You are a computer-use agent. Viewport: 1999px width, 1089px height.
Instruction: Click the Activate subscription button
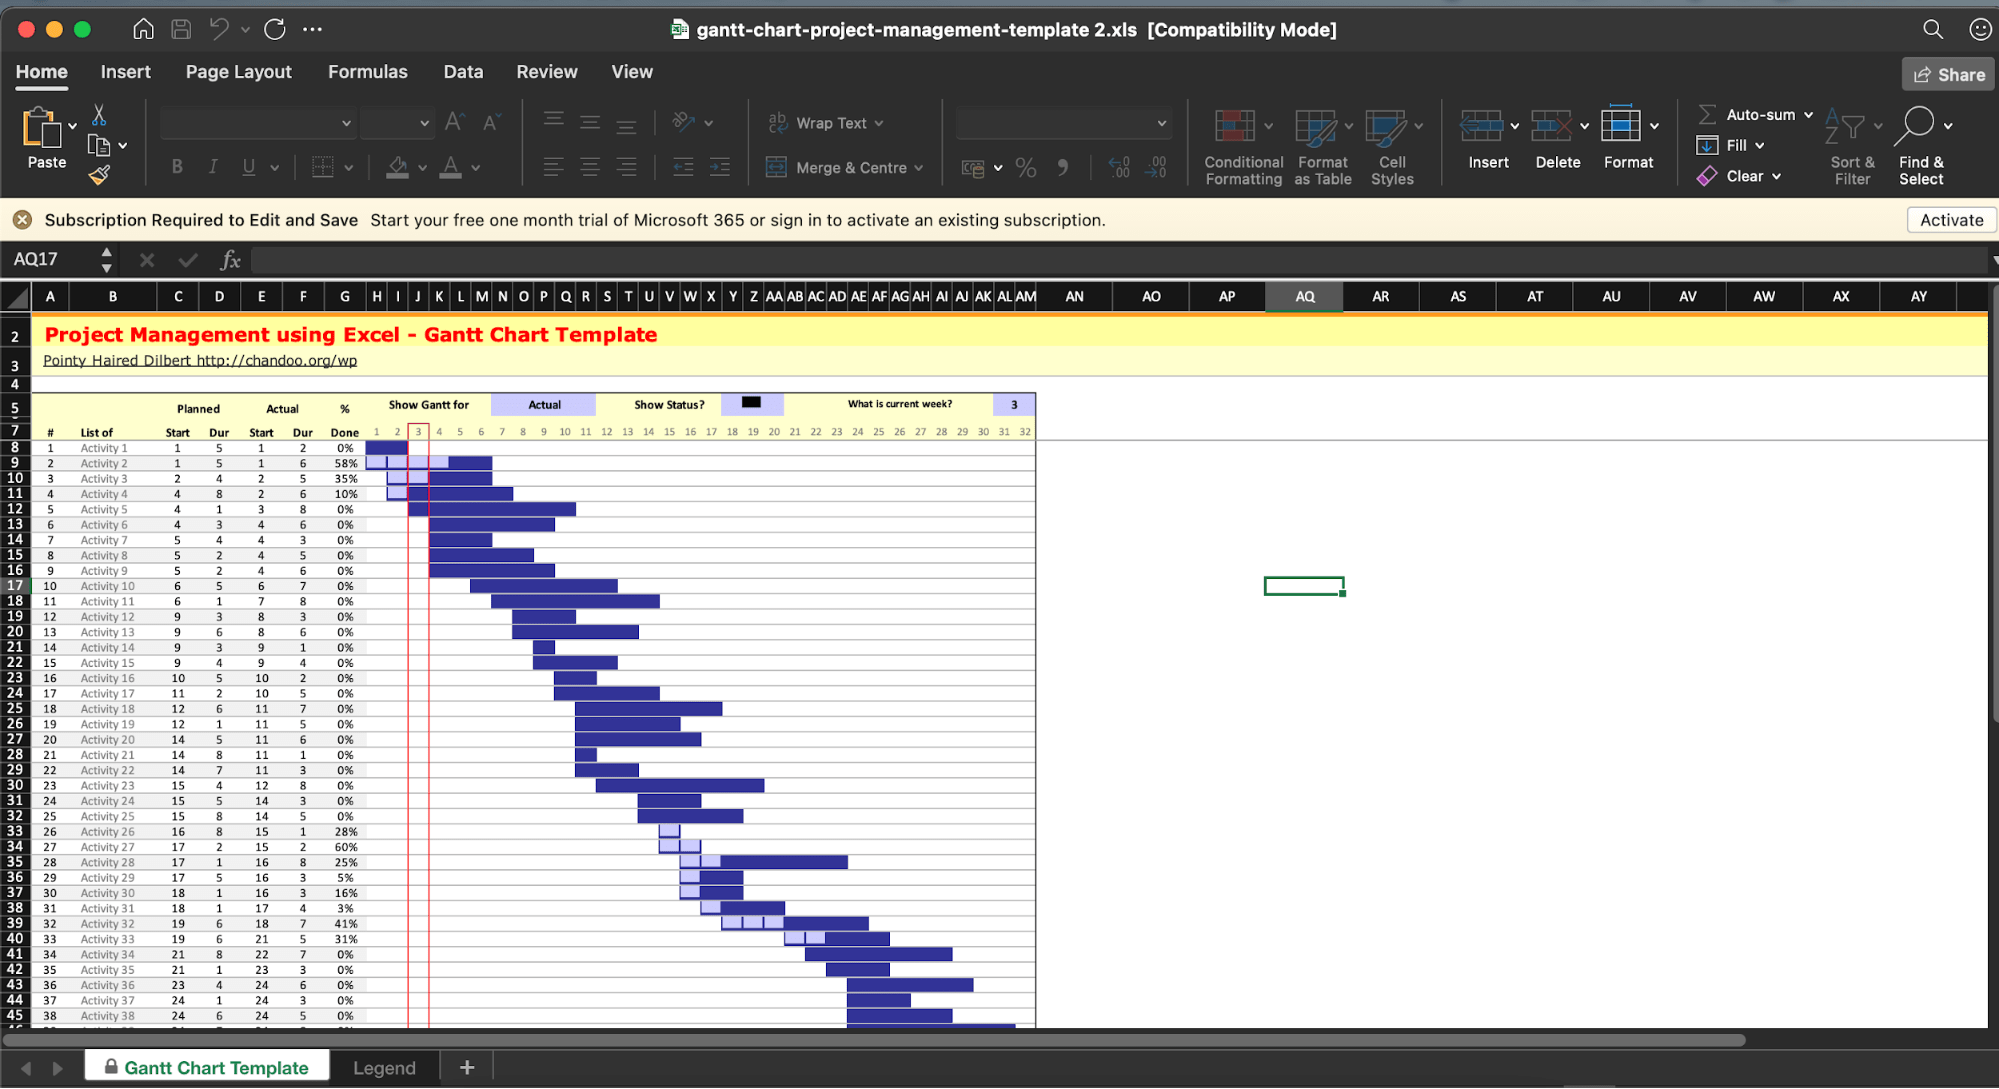(1950, 220)
